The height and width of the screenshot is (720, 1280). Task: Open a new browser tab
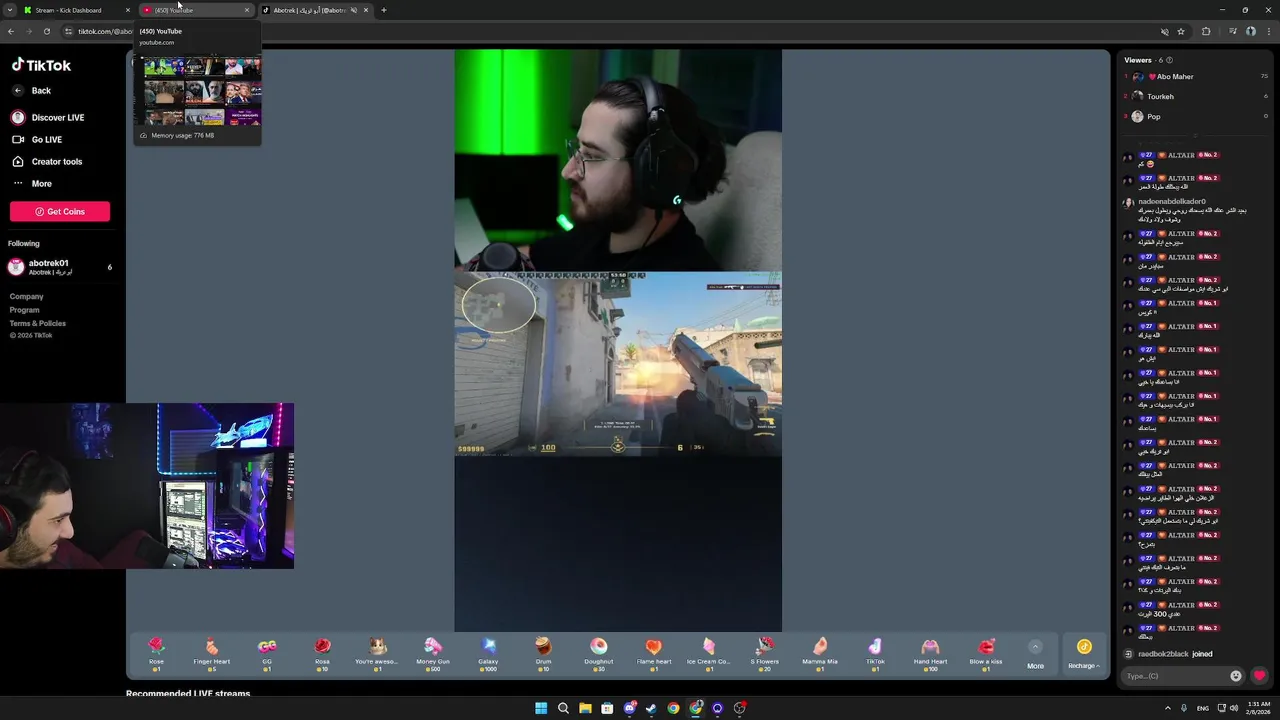(384, 10)
